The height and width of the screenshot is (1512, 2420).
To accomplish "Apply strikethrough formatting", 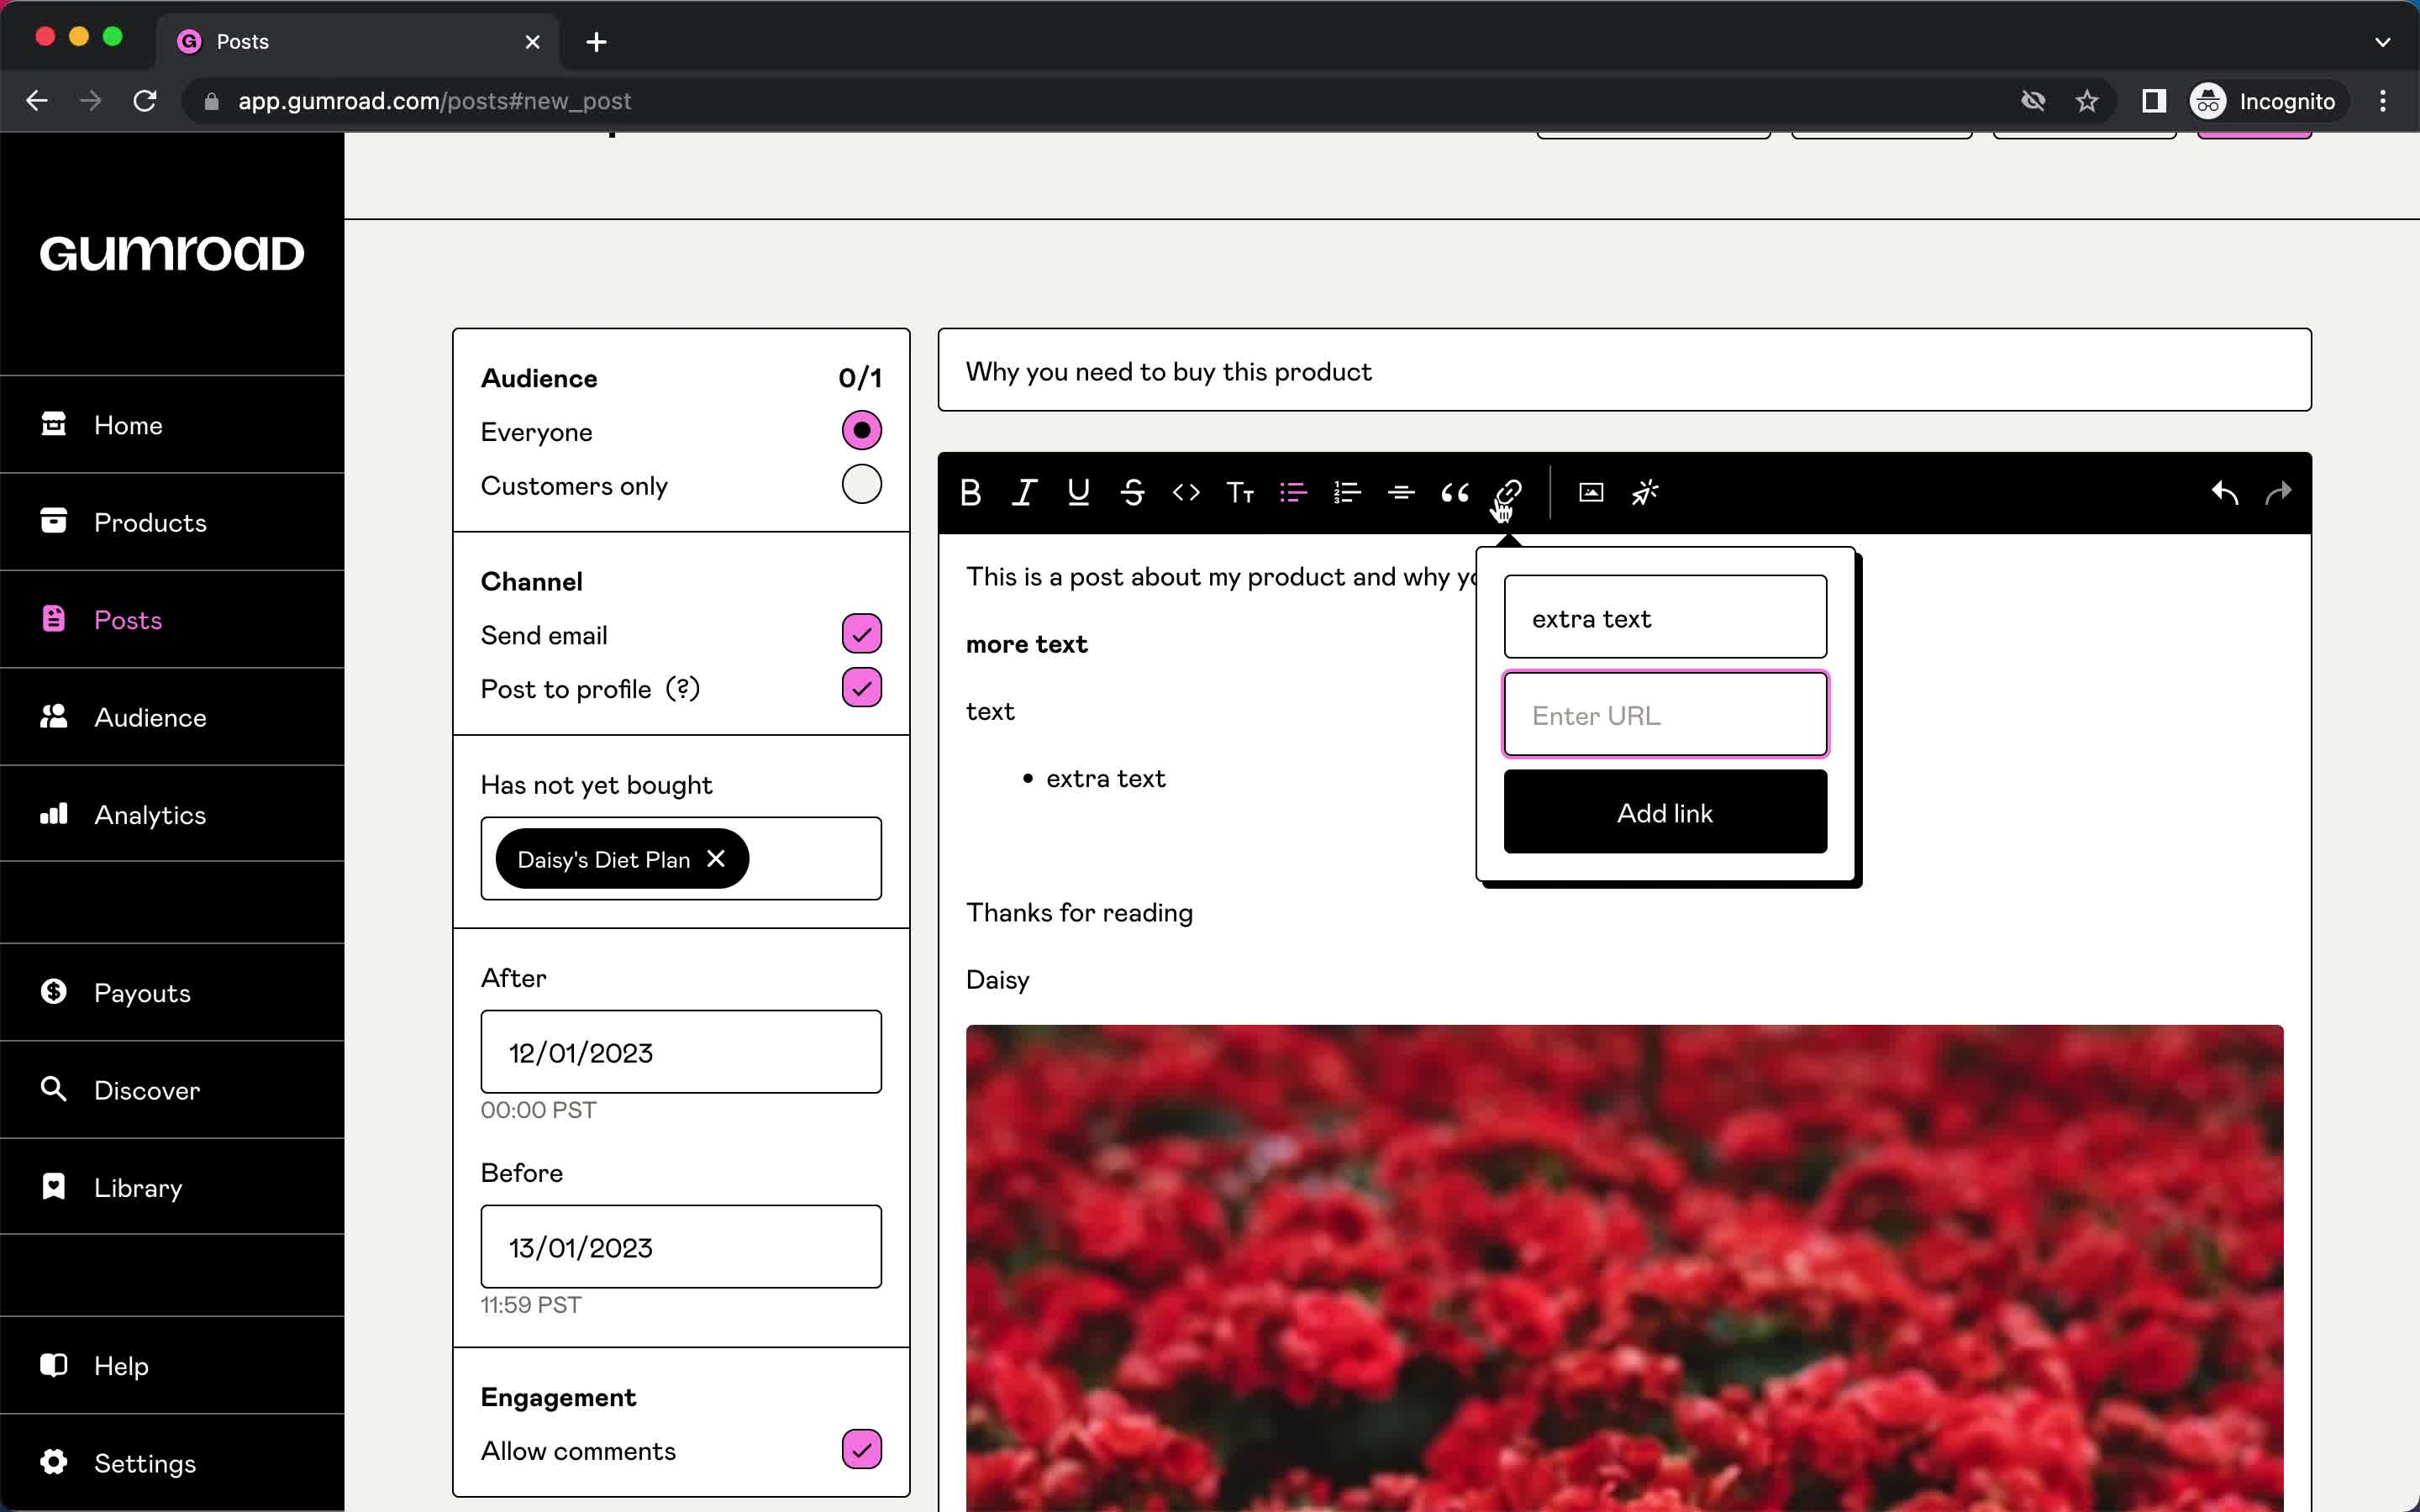I will [1132, 492].
